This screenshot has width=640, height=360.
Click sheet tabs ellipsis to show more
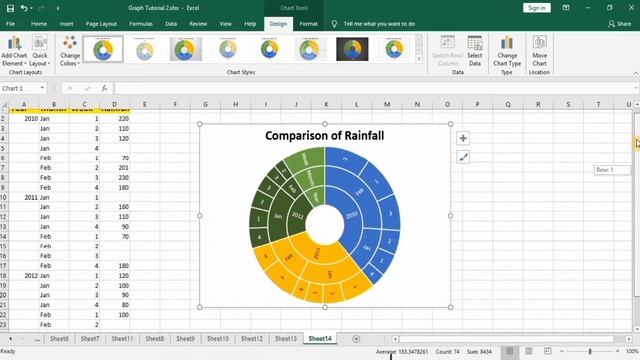tap(37, 339)
